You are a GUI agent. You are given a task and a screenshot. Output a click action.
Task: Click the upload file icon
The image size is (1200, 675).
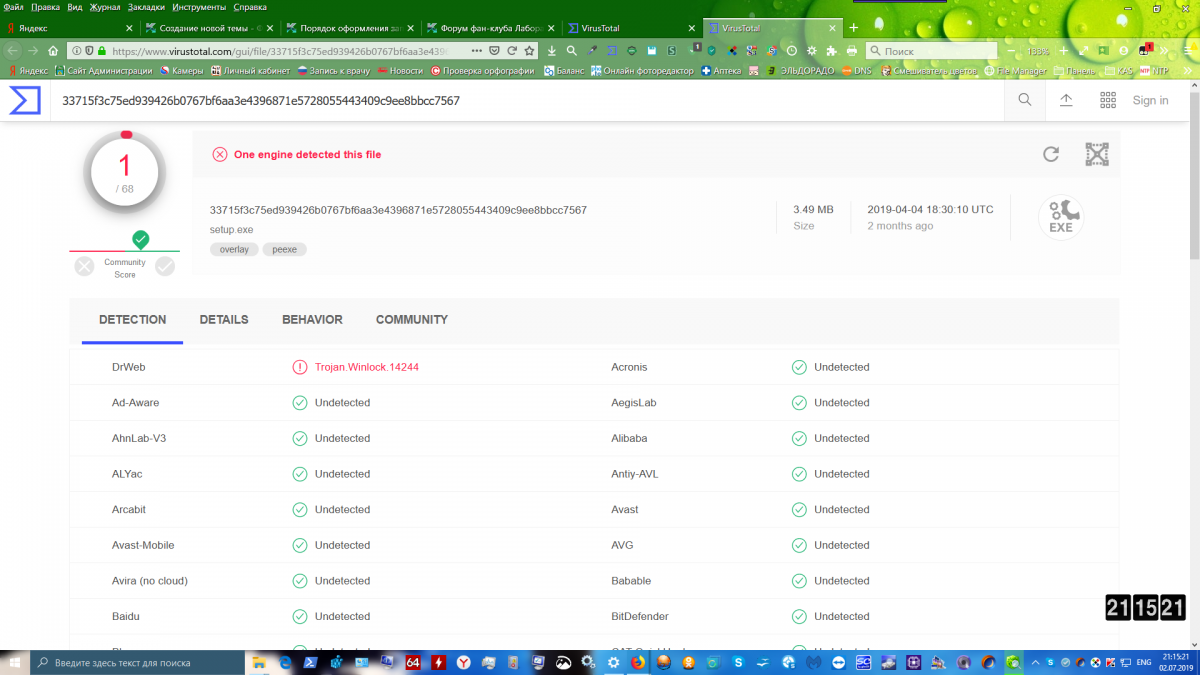pos(1066,100)
